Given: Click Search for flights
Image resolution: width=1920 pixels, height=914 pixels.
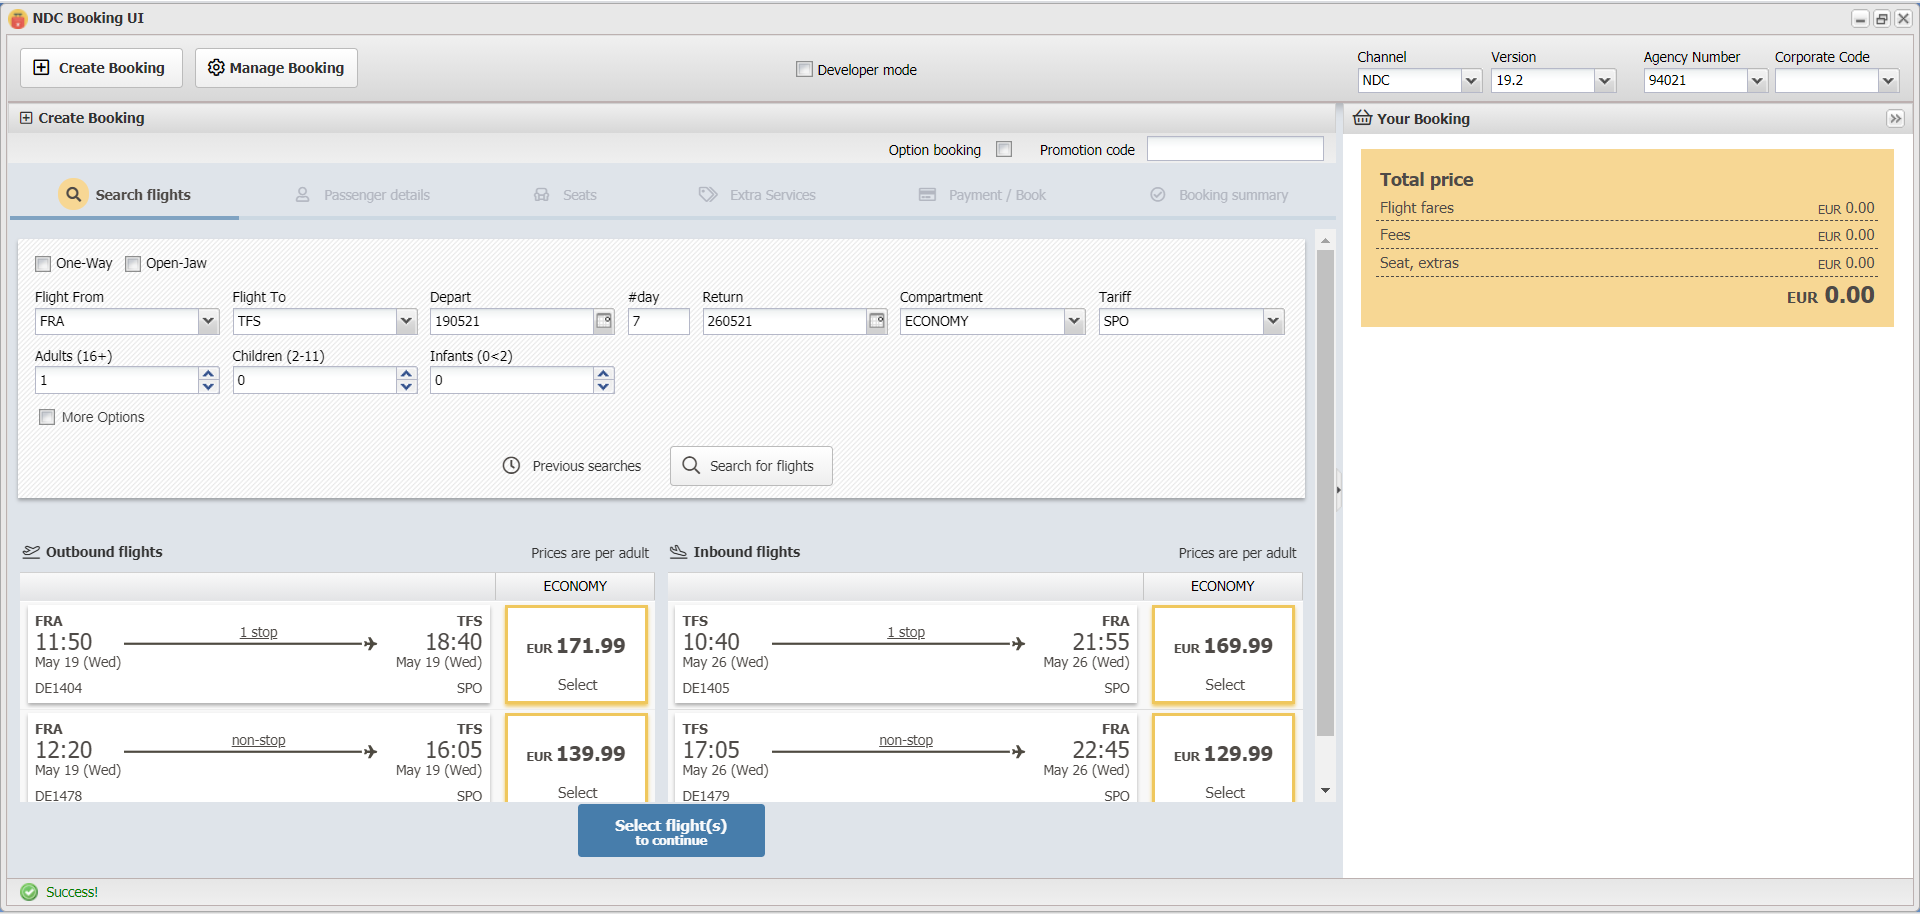Looking at the screenshot, I should pos(751,465).
